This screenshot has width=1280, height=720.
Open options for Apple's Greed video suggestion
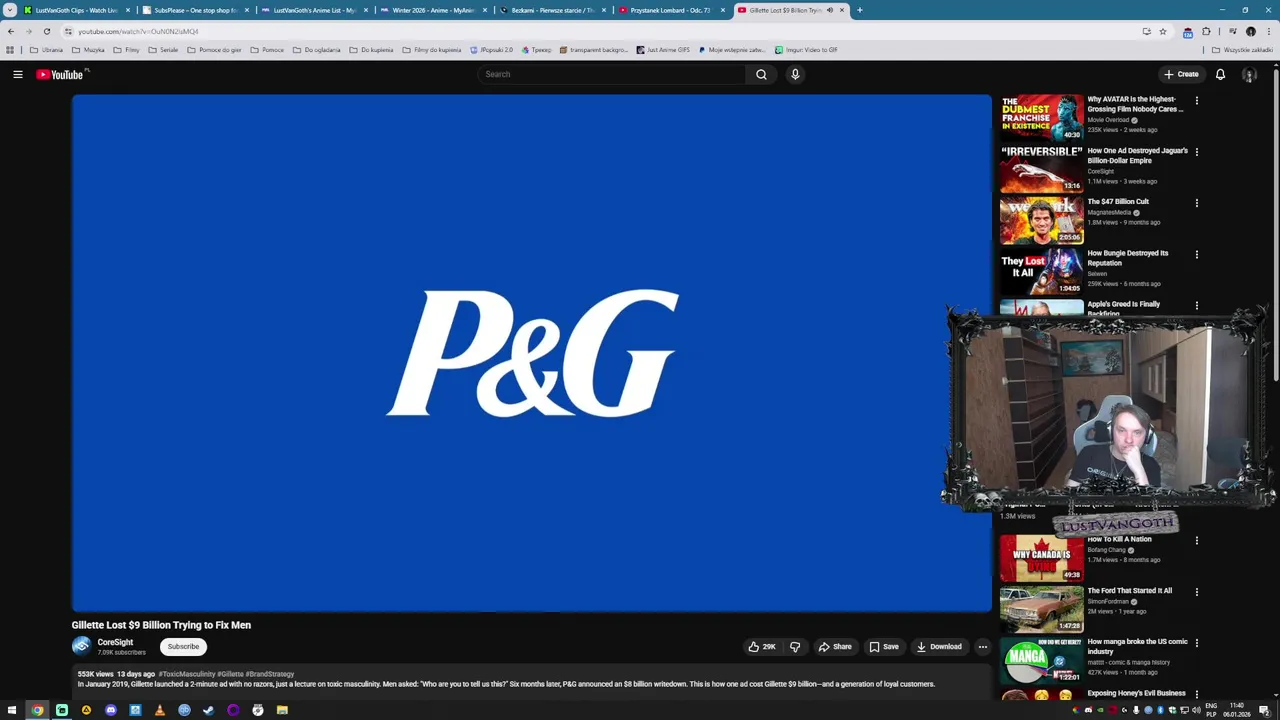point(1196,305)
